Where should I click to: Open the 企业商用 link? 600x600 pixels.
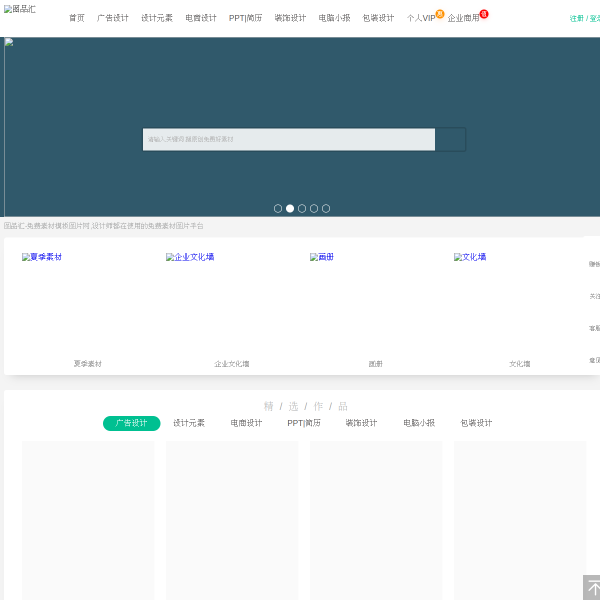(463, 18)
